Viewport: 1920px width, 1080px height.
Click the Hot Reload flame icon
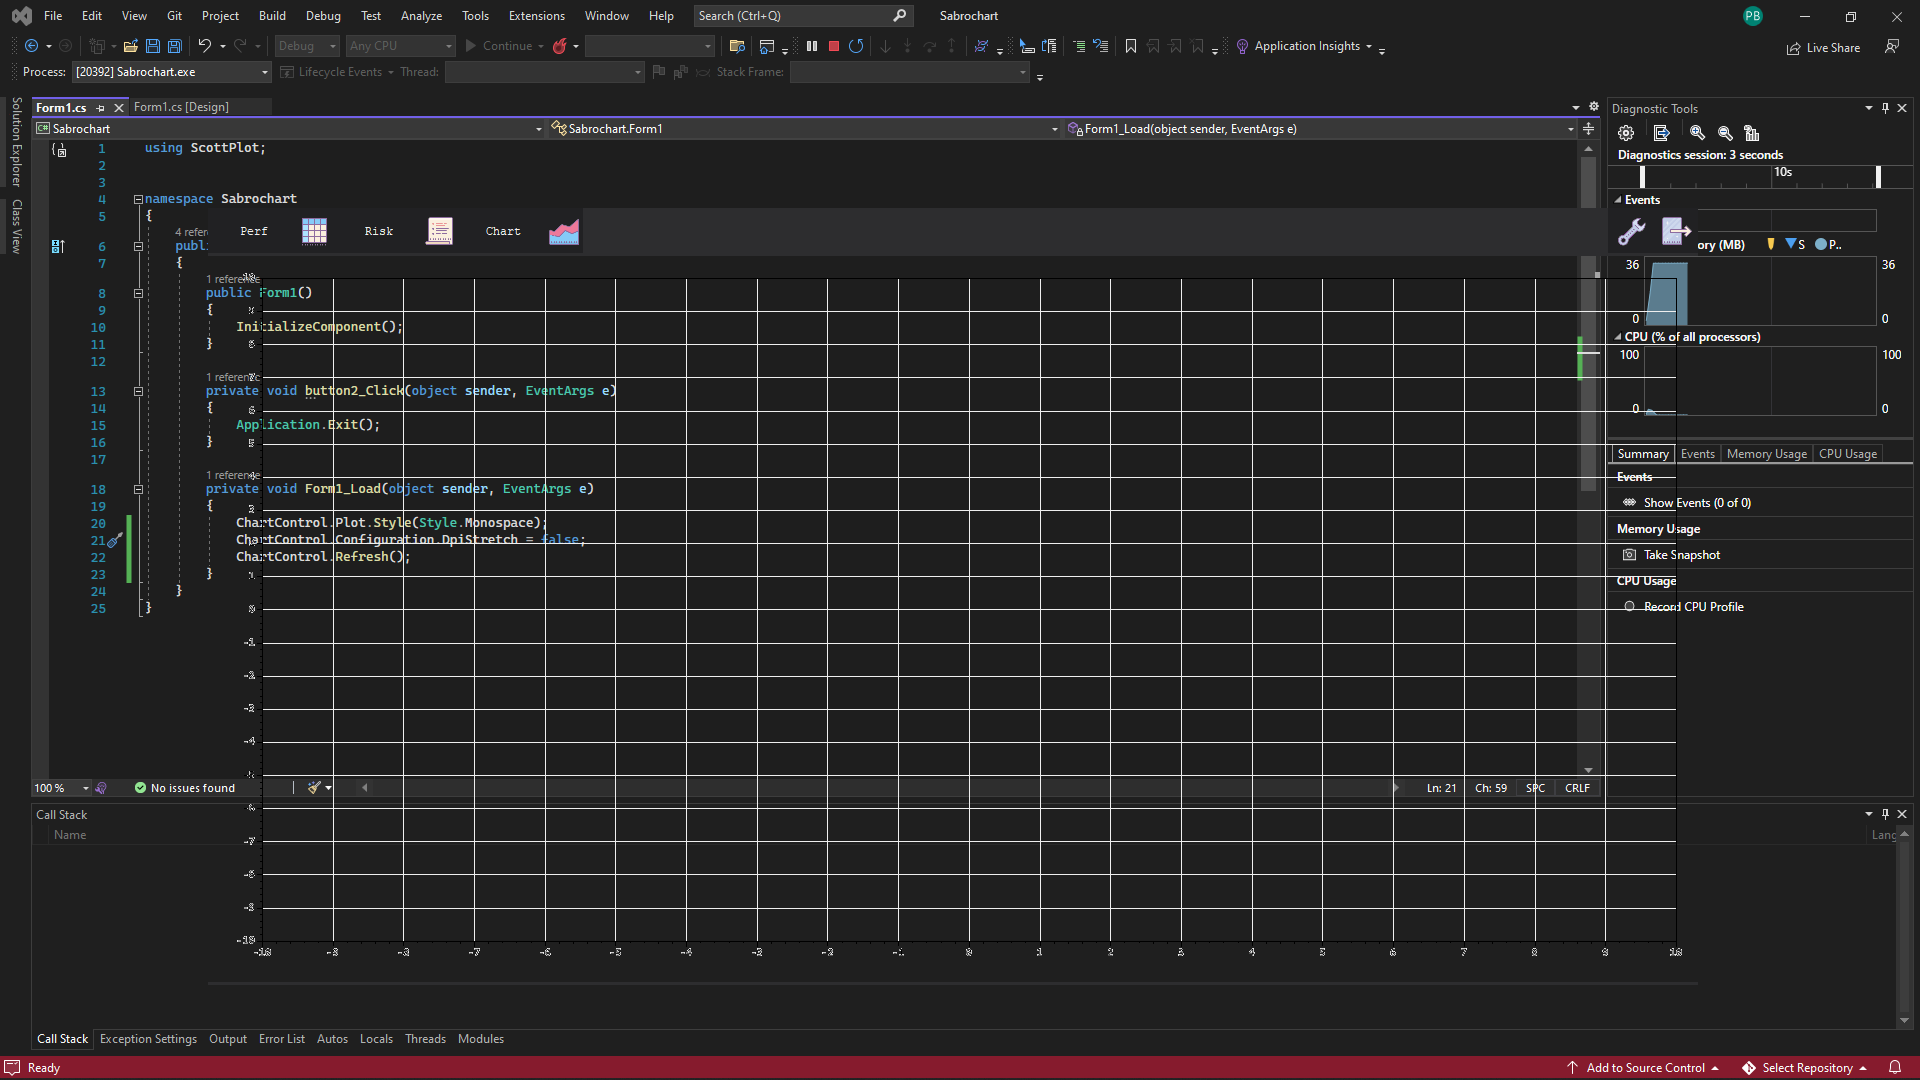(560, 46)
